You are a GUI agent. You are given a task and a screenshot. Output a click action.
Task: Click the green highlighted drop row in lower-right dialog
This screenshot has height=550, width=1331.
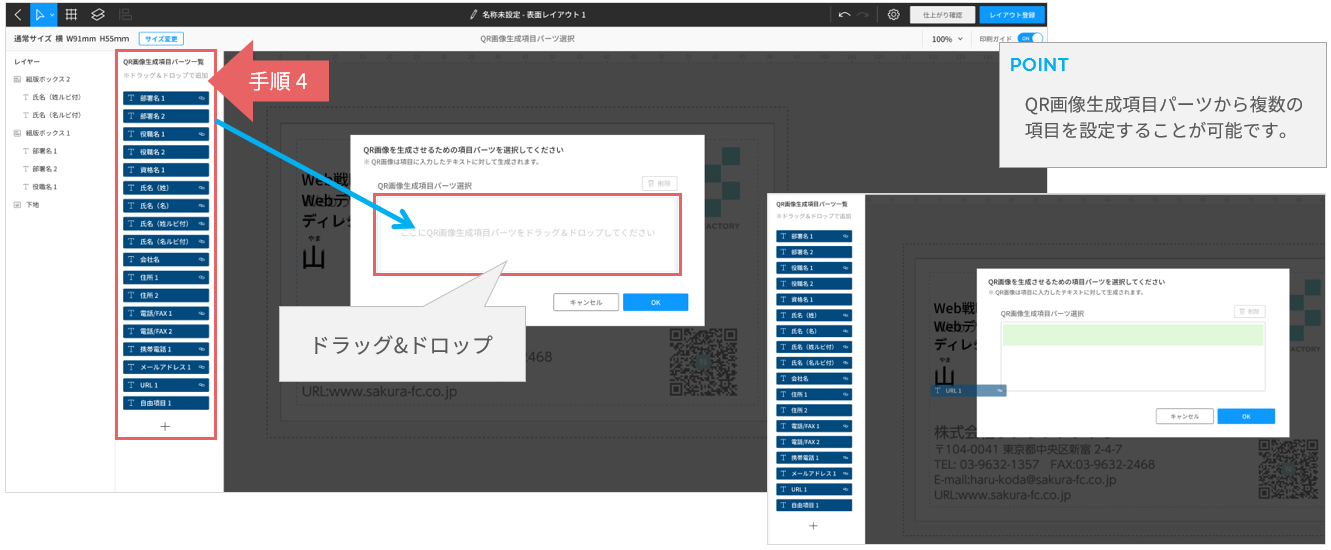coord(1133,335)
